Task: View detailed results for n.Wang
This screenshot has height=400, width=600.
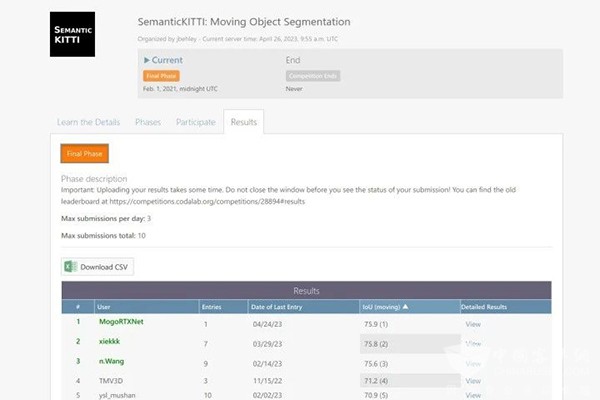Action: pyautogui.click(x=473, y=362)
